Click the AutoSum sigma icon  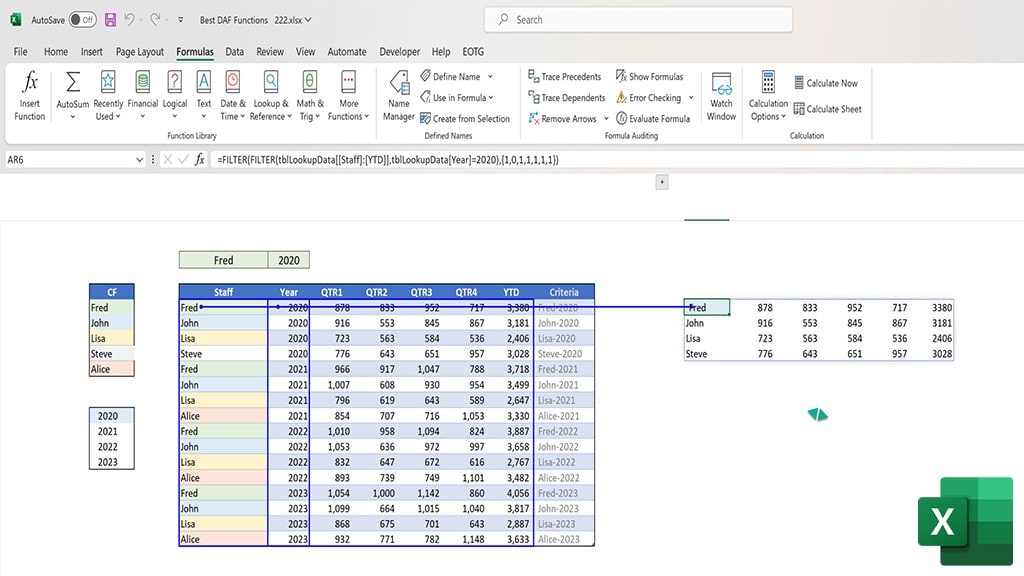72,83
